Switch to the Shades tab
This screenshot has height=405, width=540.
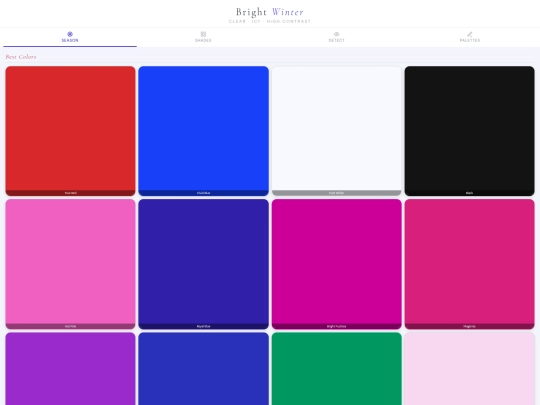tap(203, 37)
